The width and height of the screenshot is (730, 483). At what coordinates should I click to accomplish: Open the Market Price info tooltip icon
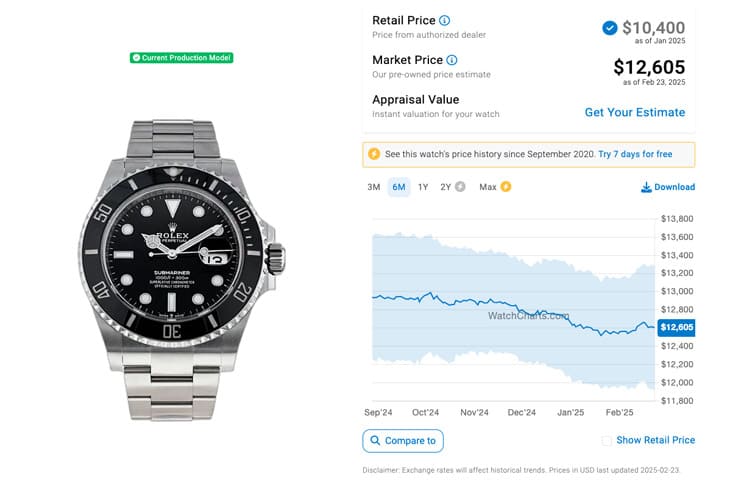tap(452, 60)
